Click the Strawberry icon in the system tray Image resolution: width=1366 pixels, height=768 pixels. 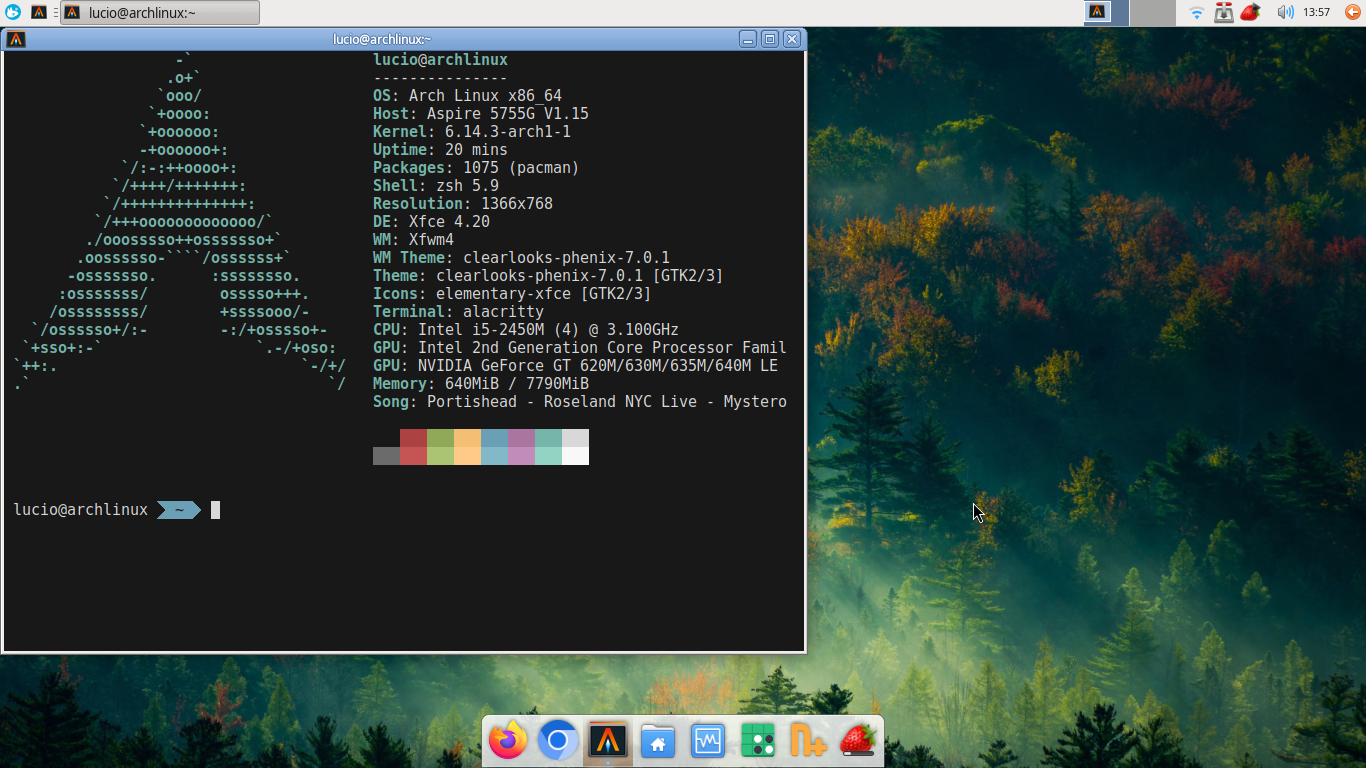tap(1250, 12)
